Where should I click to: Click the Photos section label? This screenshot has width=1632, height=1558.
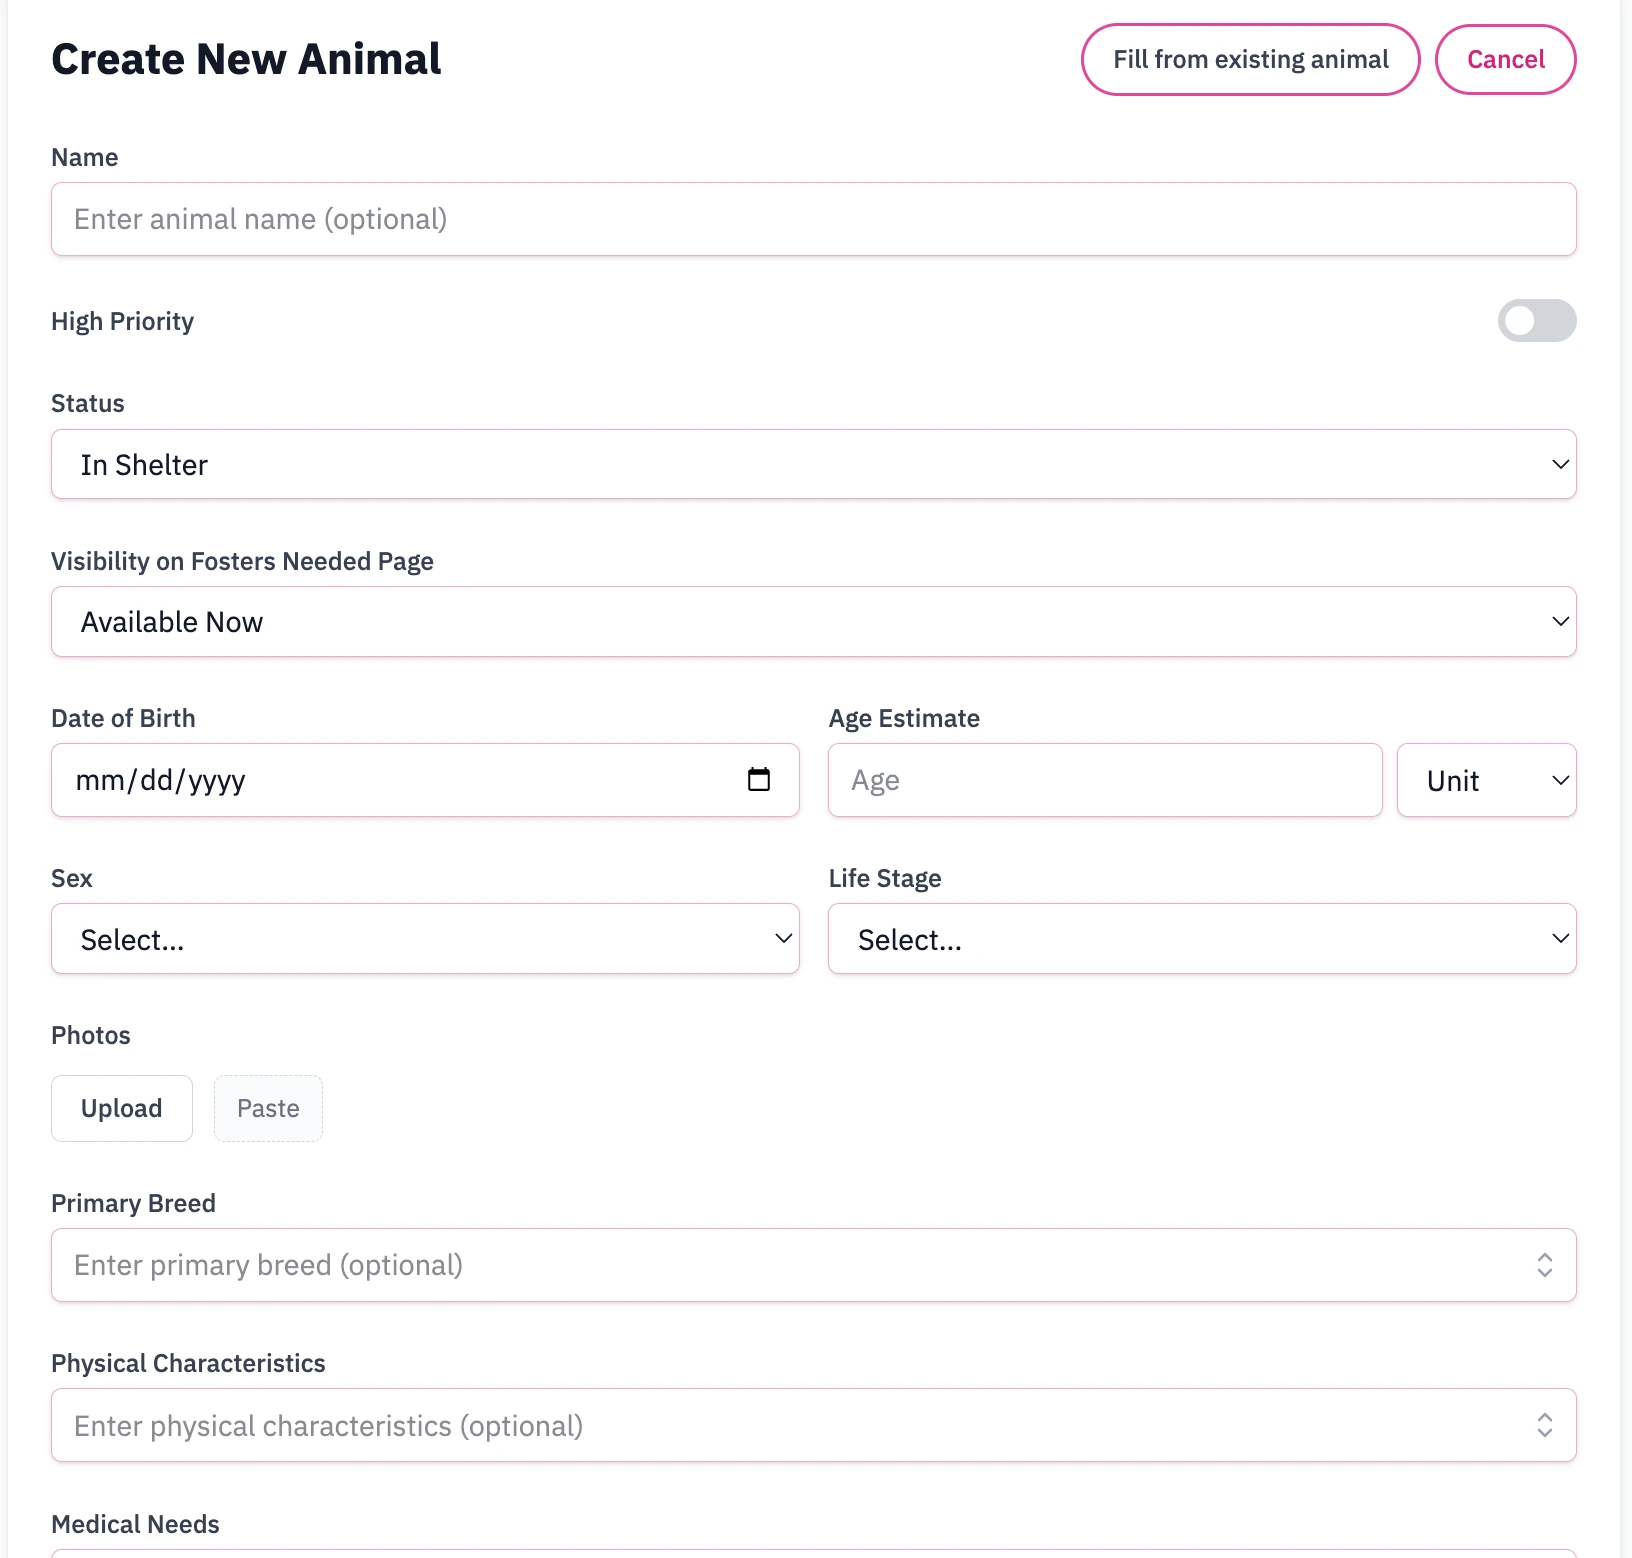click(91, 1035)
